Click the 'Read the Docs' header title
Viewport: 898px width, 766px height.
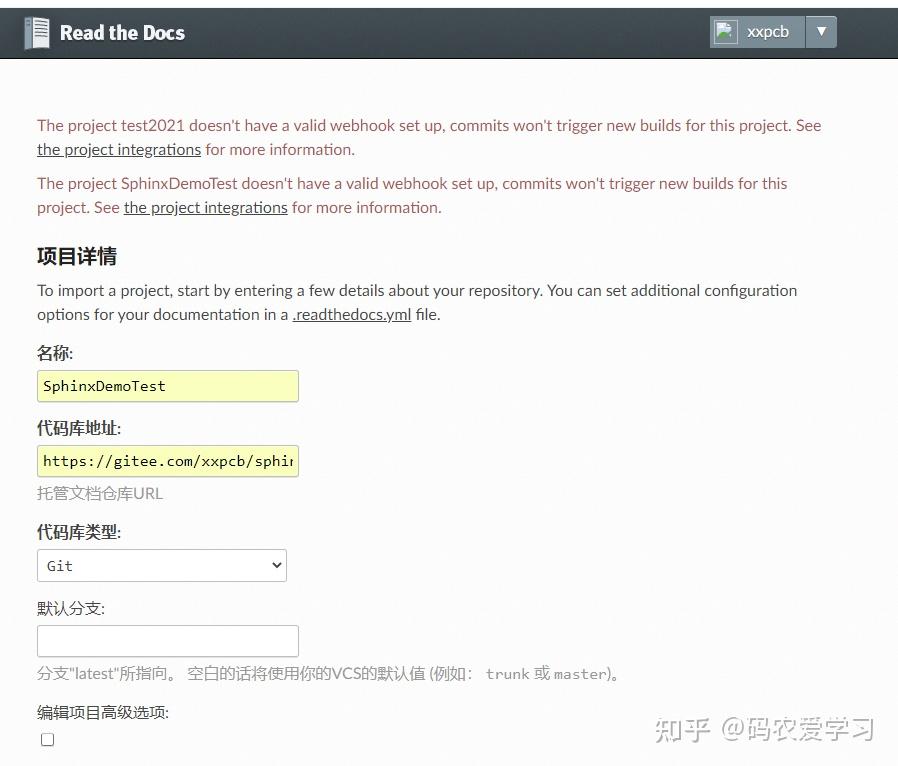(122, 32)
